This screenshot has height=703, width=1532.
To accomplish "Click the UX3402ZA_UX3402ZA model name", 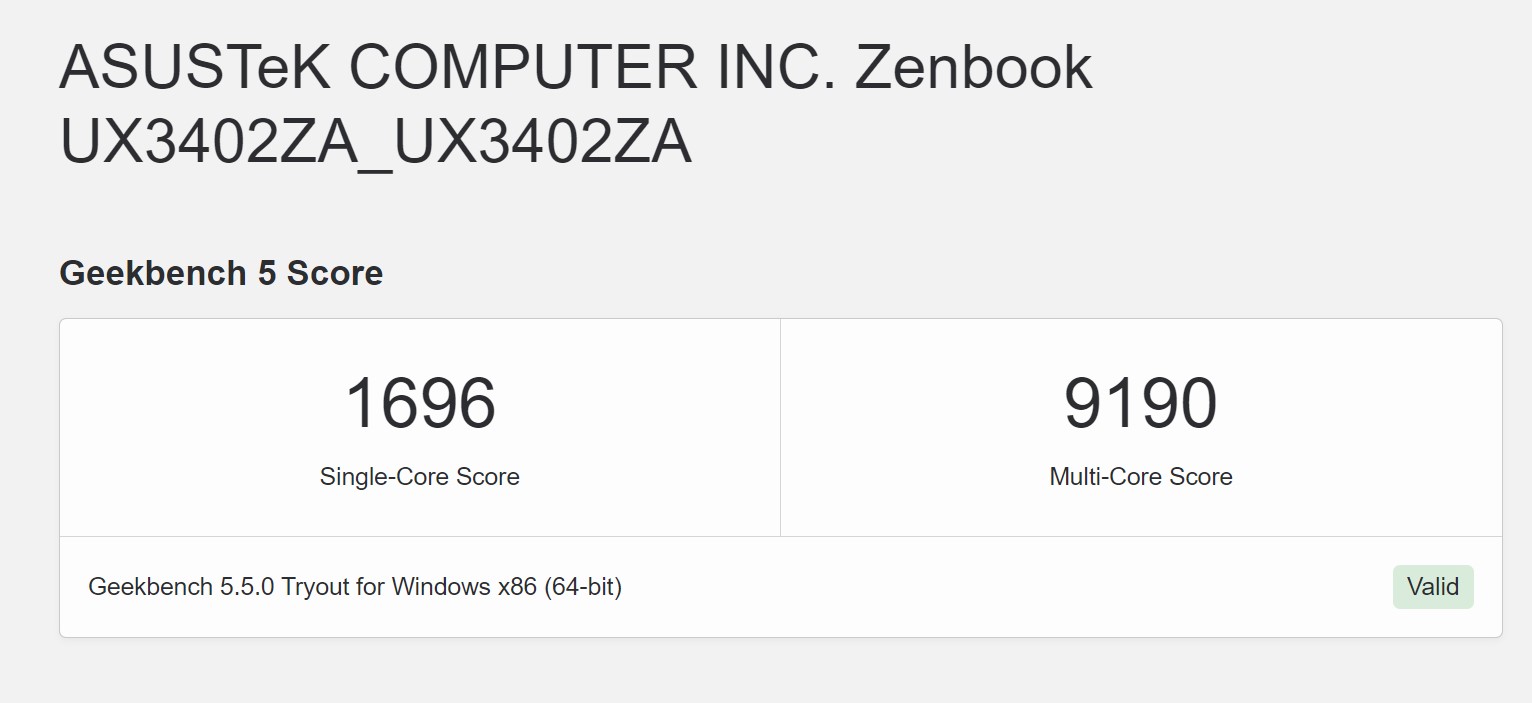I will (x=375, y=142).
